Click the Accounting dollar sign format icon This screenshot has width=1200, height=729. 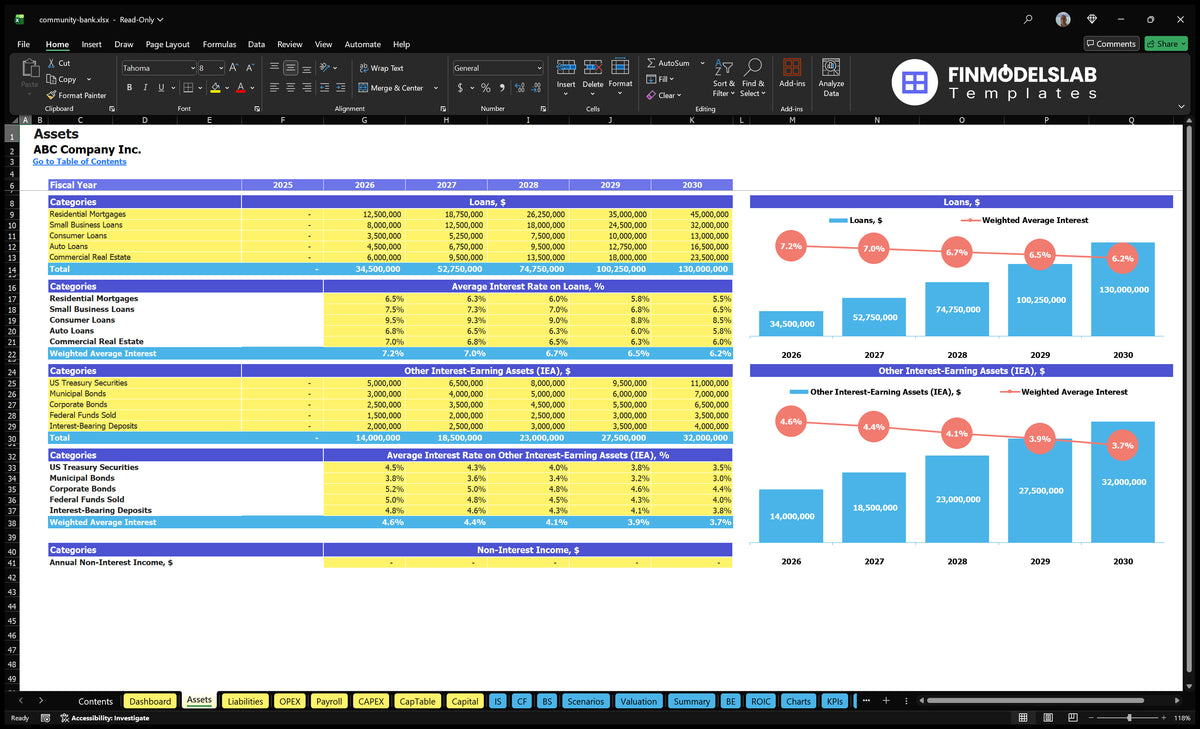click(x=460, y=88)
